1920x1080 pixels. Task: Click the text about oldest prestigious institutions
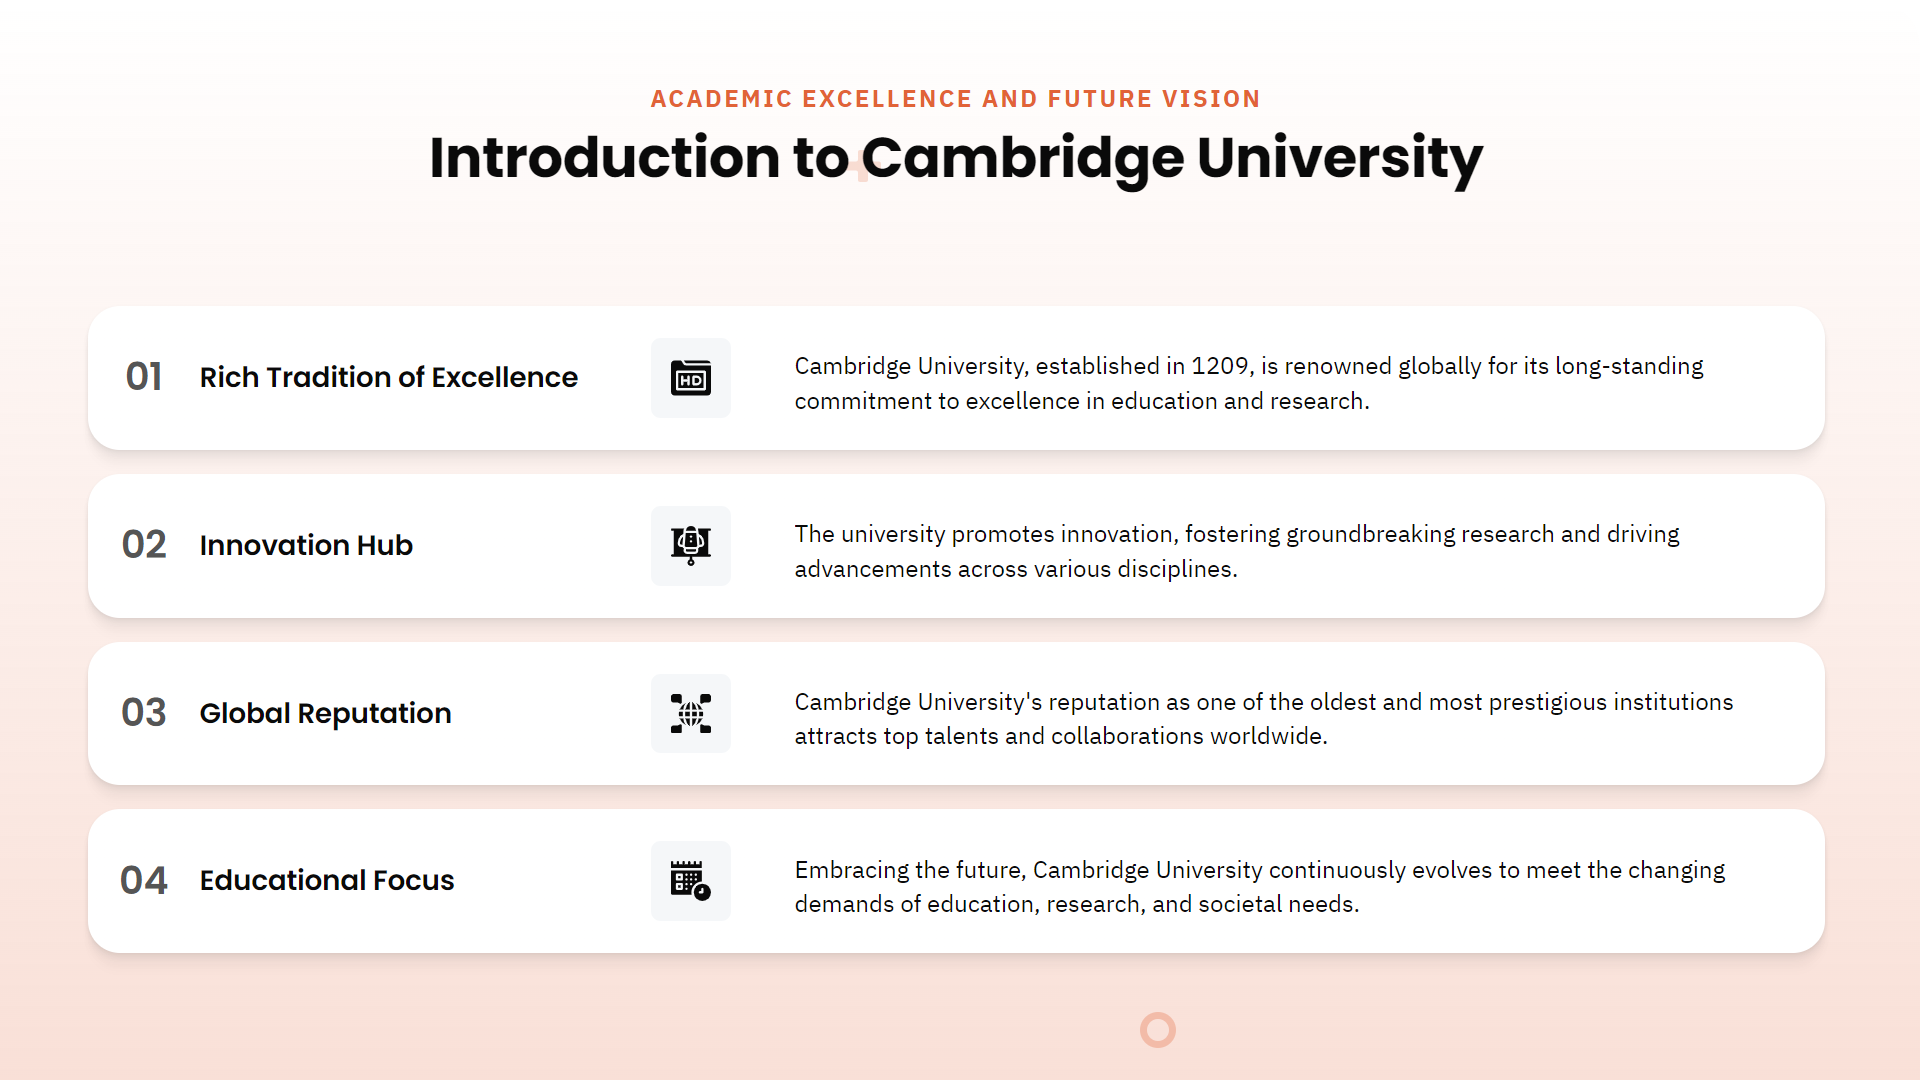point(1264,719)
